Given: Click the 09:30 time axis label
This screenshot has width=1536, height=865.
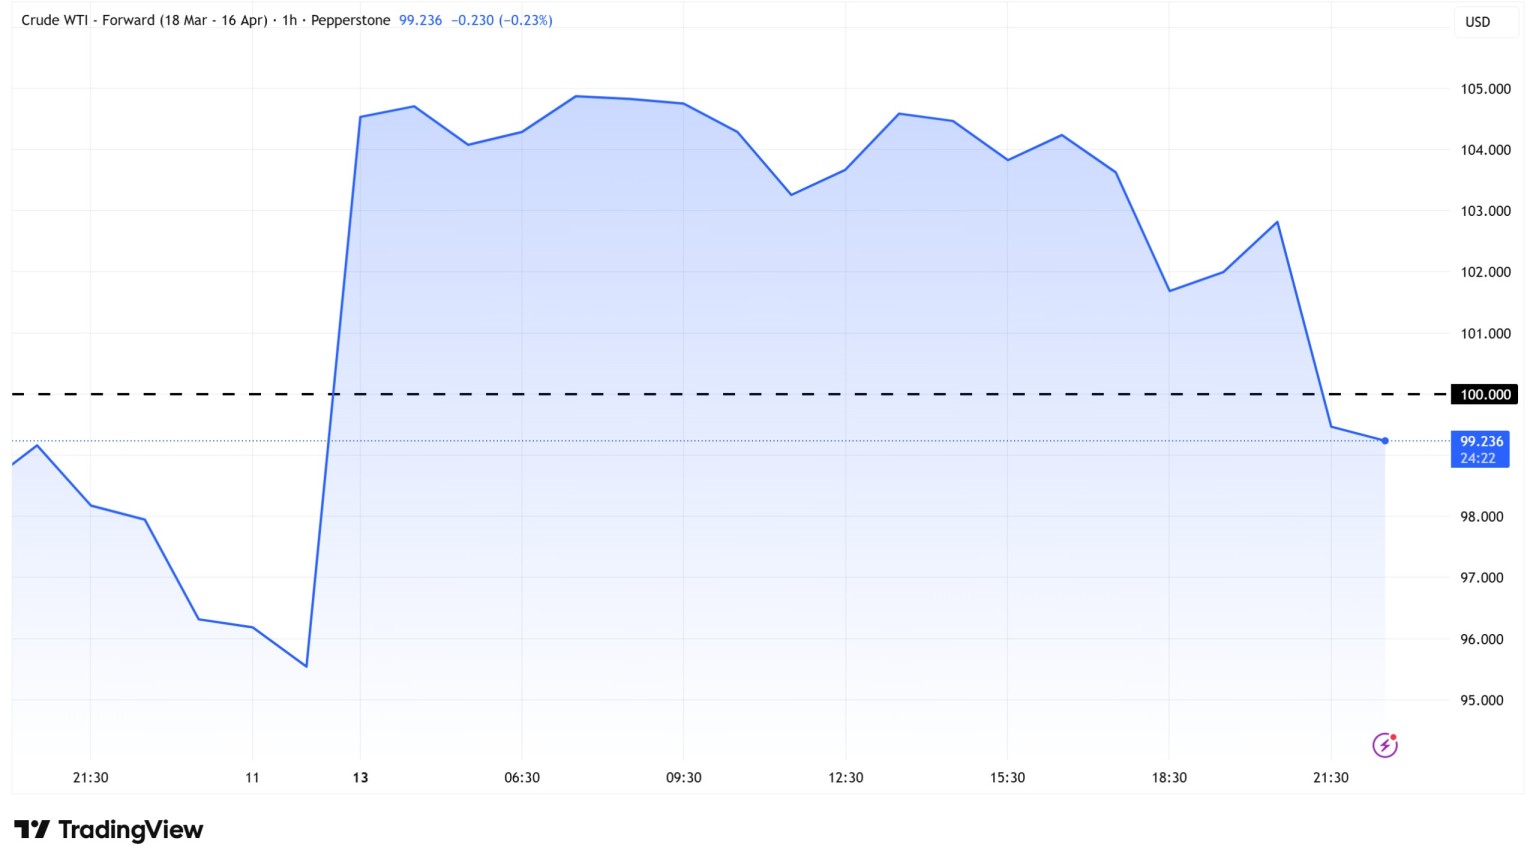Looking at the screenshot, I should click(684, 778).
